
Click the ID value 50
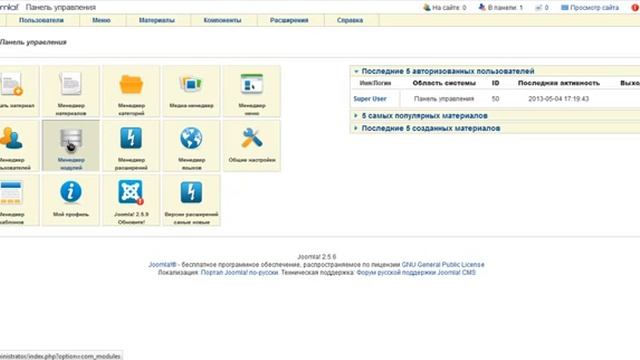(496, 99)
